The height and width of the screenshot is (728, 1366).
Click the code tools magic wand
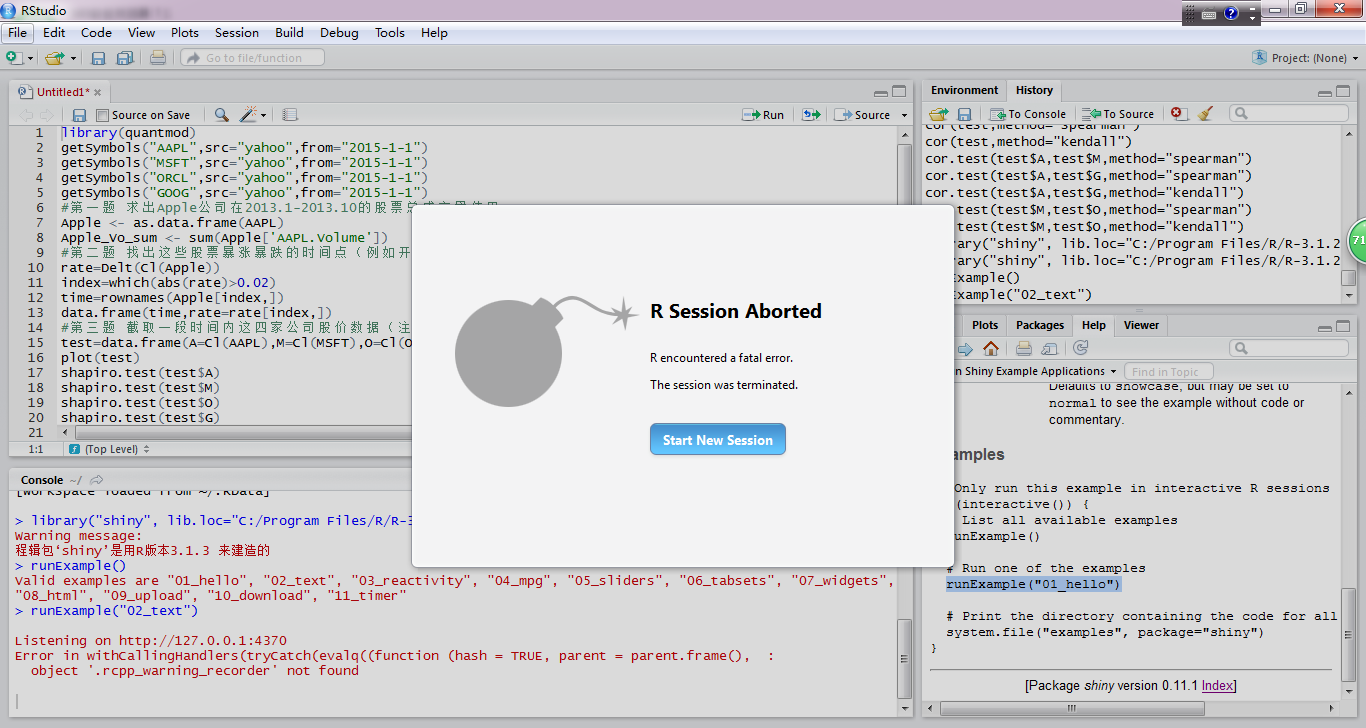pos(249,115)
